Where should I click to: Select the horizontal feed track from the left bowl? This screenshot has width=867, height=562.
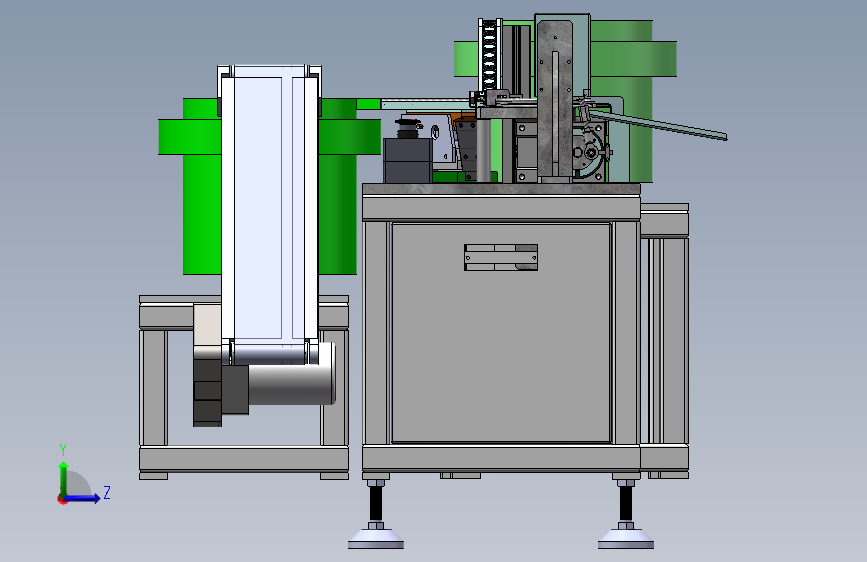[x=426, y=104]
